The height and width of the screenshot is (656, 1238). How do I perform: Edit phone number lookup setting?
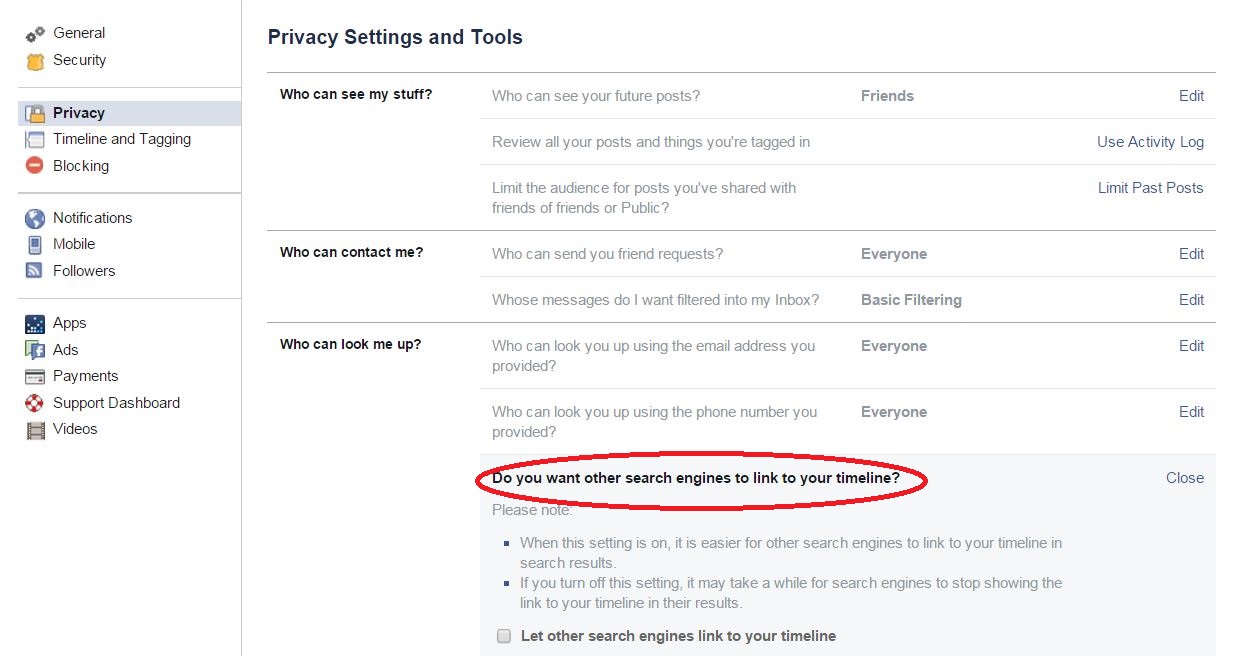tap(1191, 412)
